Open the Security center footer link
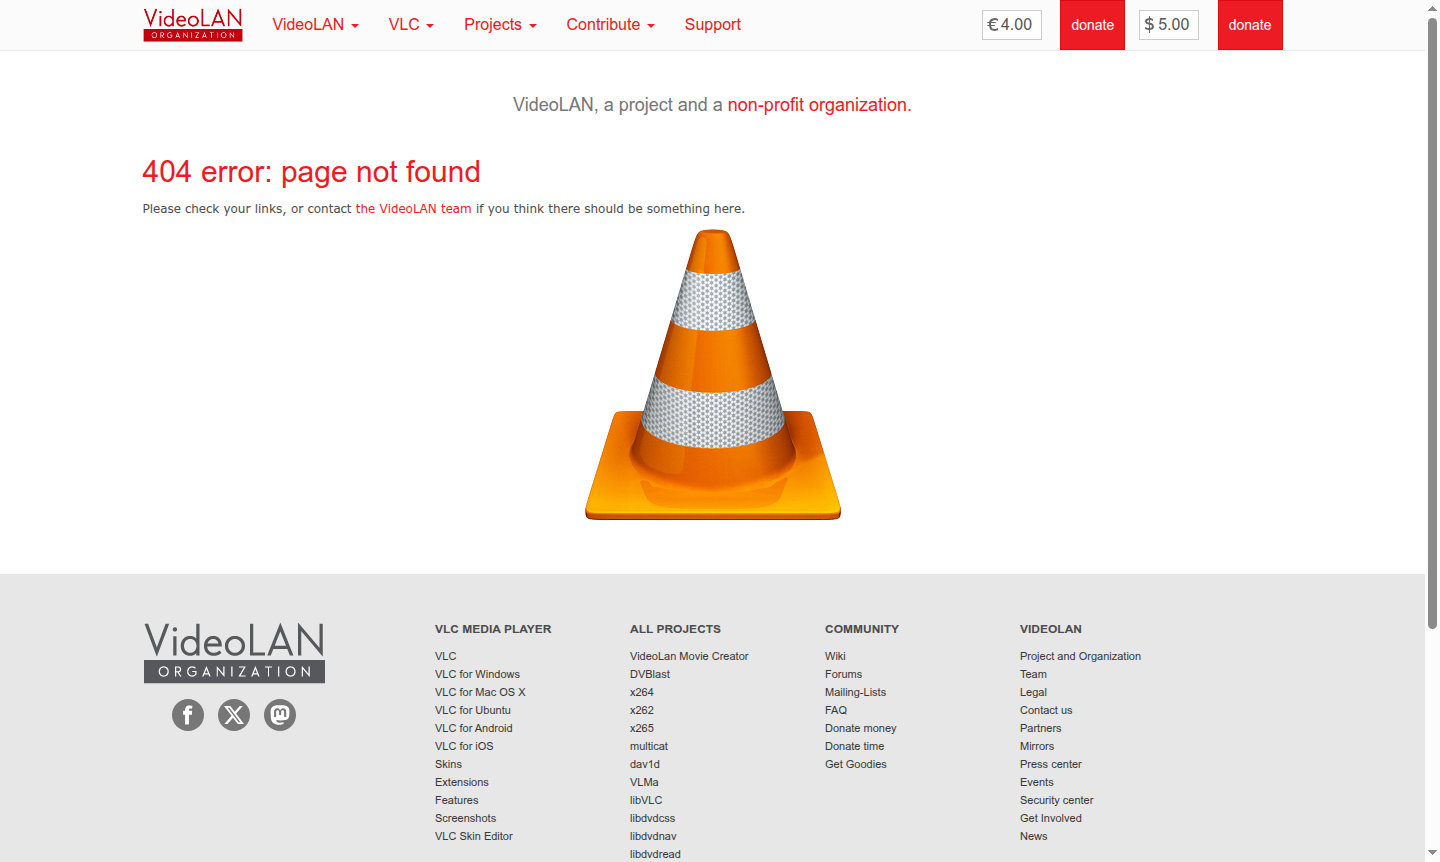 1056,800
